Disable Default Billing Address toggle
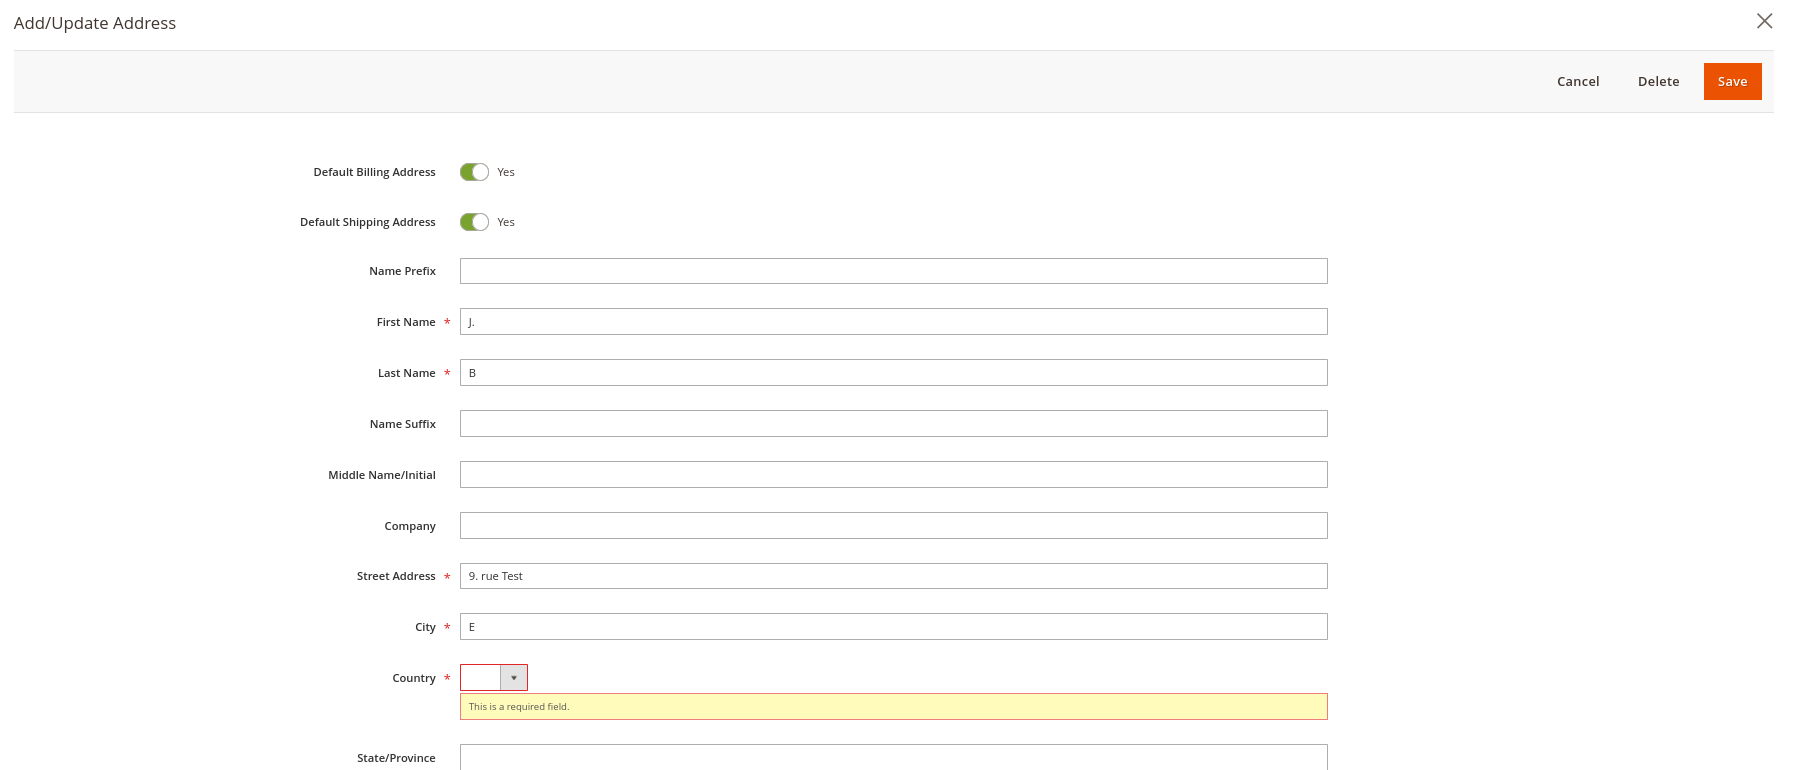Viewport: 1795px width, 770px height. 474,171
